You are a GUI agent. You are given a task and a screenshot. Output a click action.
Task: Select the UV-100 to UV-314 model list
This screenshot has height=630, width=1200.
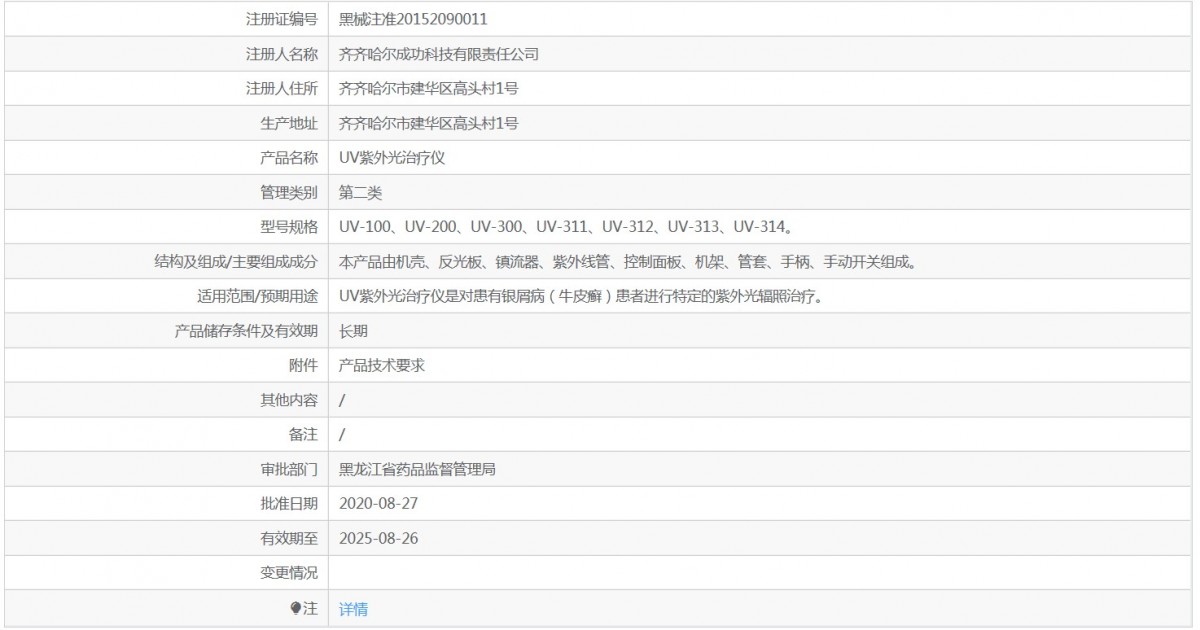568,227
